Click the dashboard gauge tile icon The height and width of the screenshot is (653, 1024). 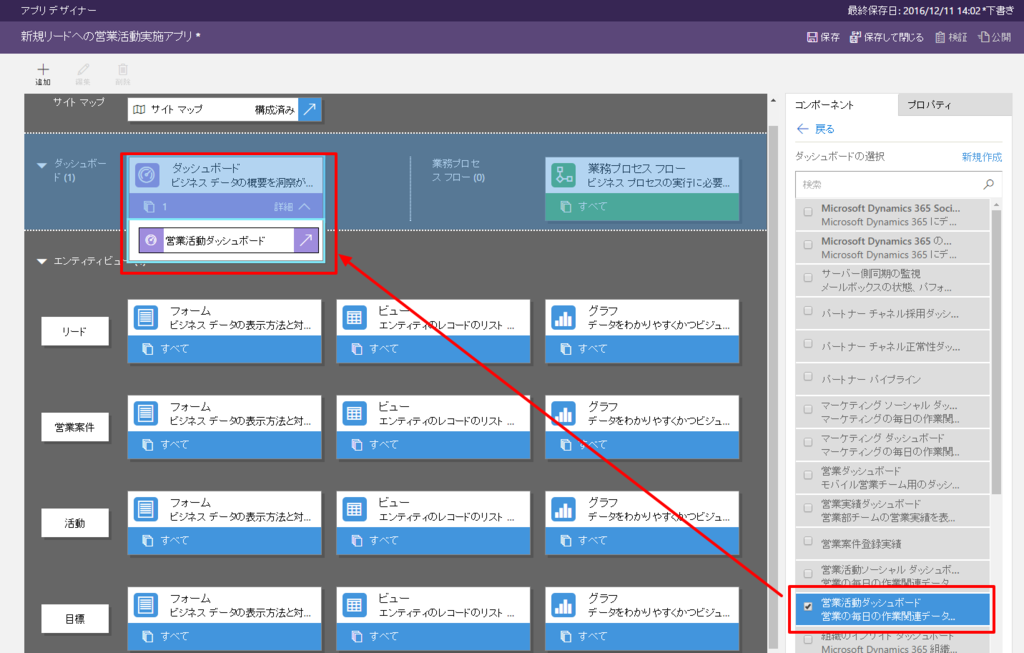tap(148, 175)
